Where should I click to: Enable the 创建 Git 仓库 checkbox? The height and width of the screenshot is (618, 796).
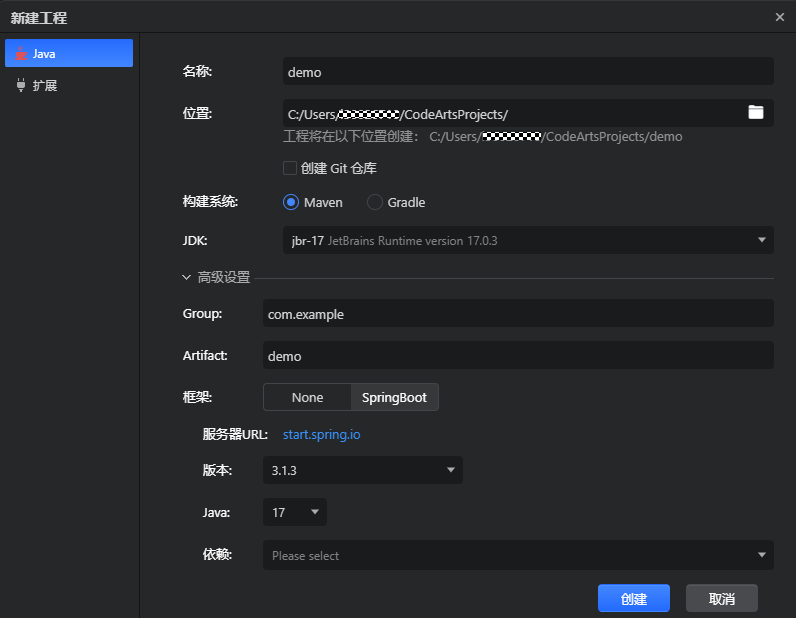coord(290,168)
